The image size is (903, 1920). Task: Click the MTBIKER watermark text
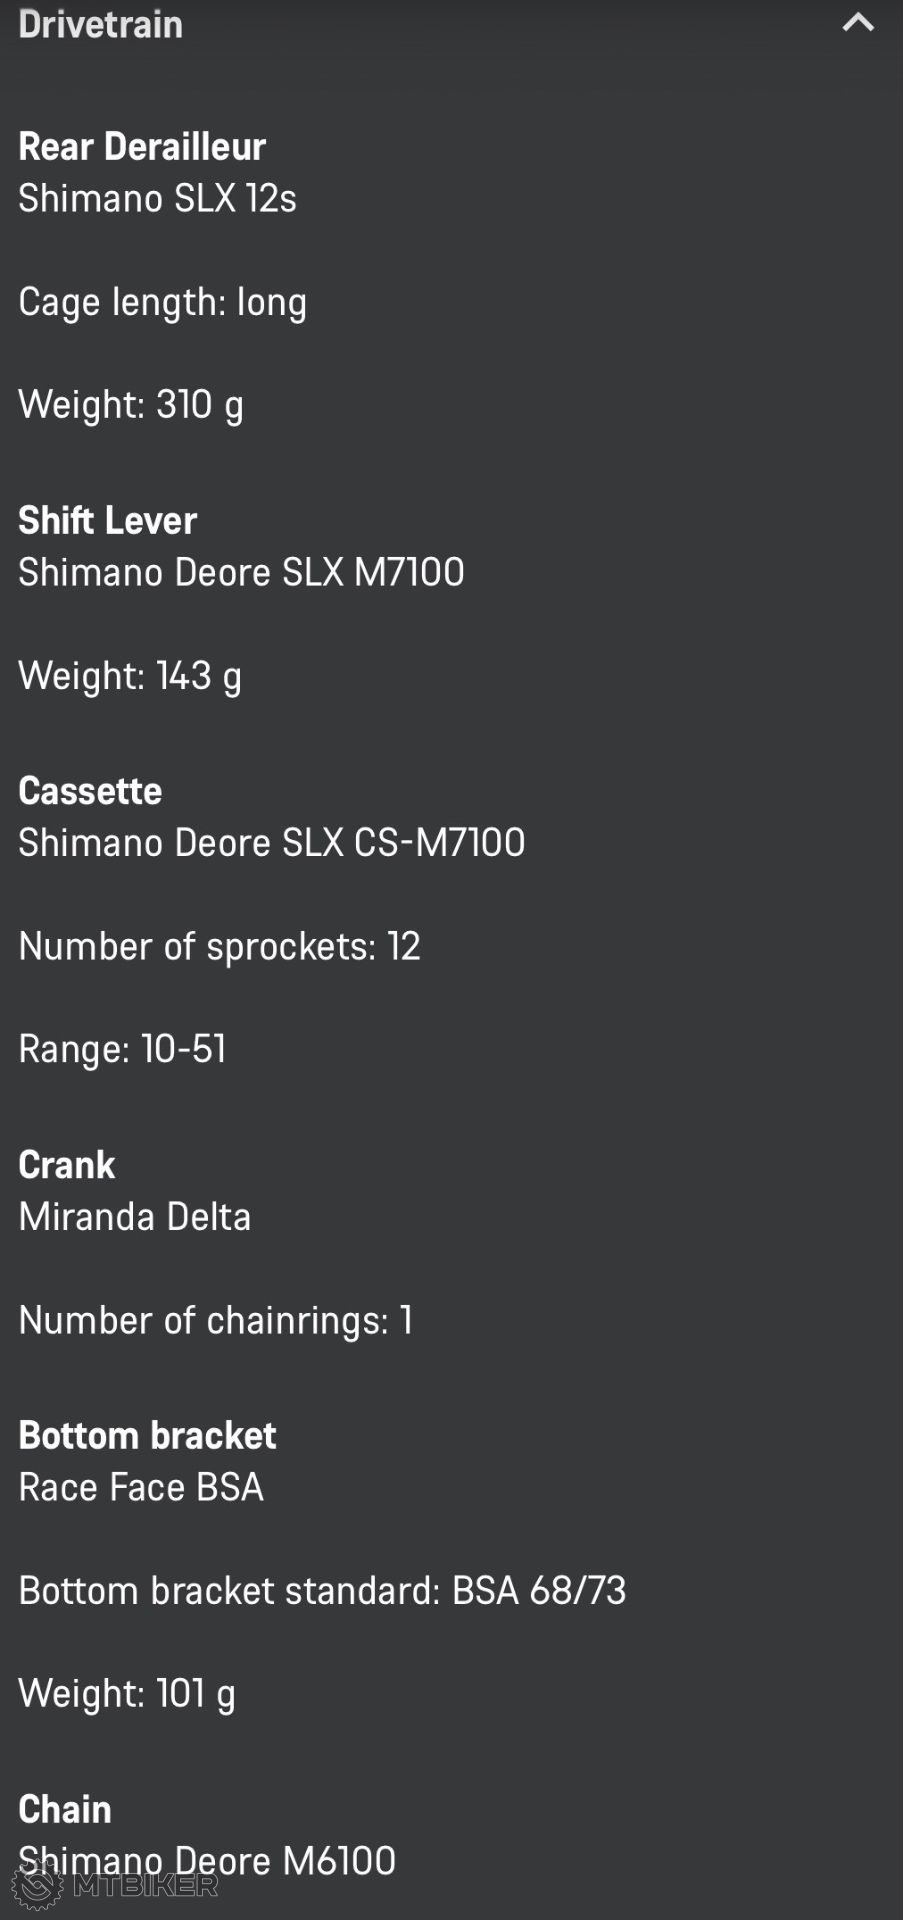click(x=145, y=1885)
